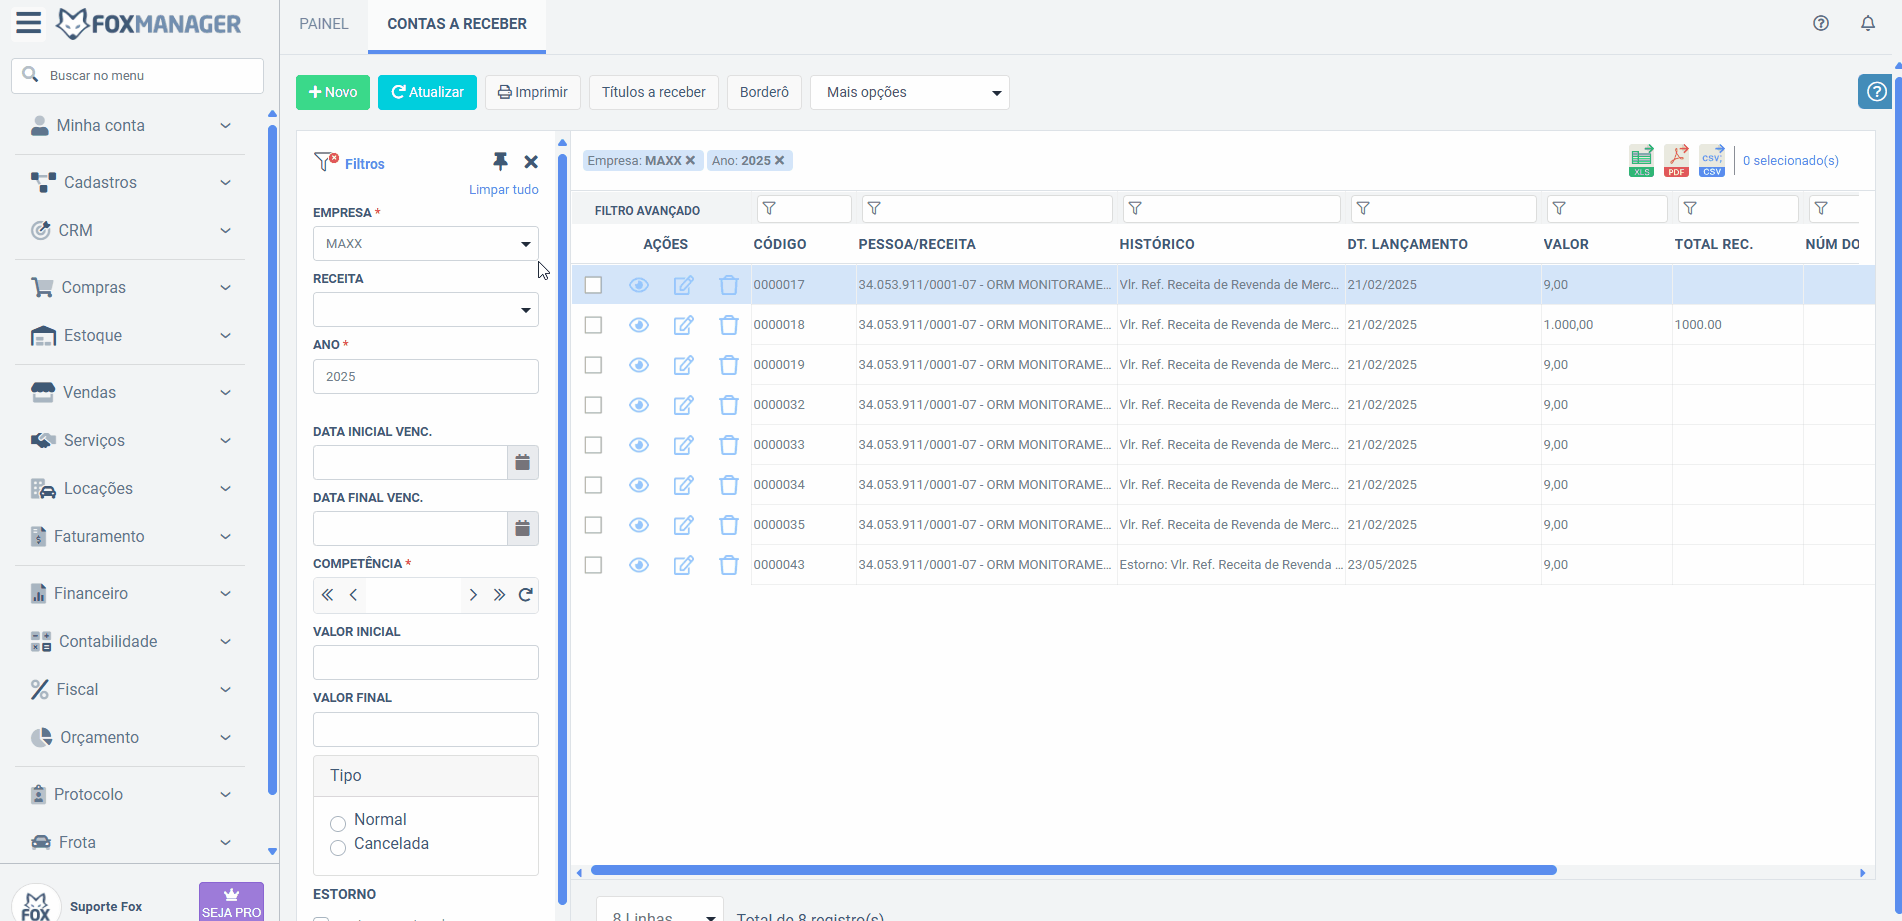Open the Receita dropdown
The image size is (1902, 921).
426,310
